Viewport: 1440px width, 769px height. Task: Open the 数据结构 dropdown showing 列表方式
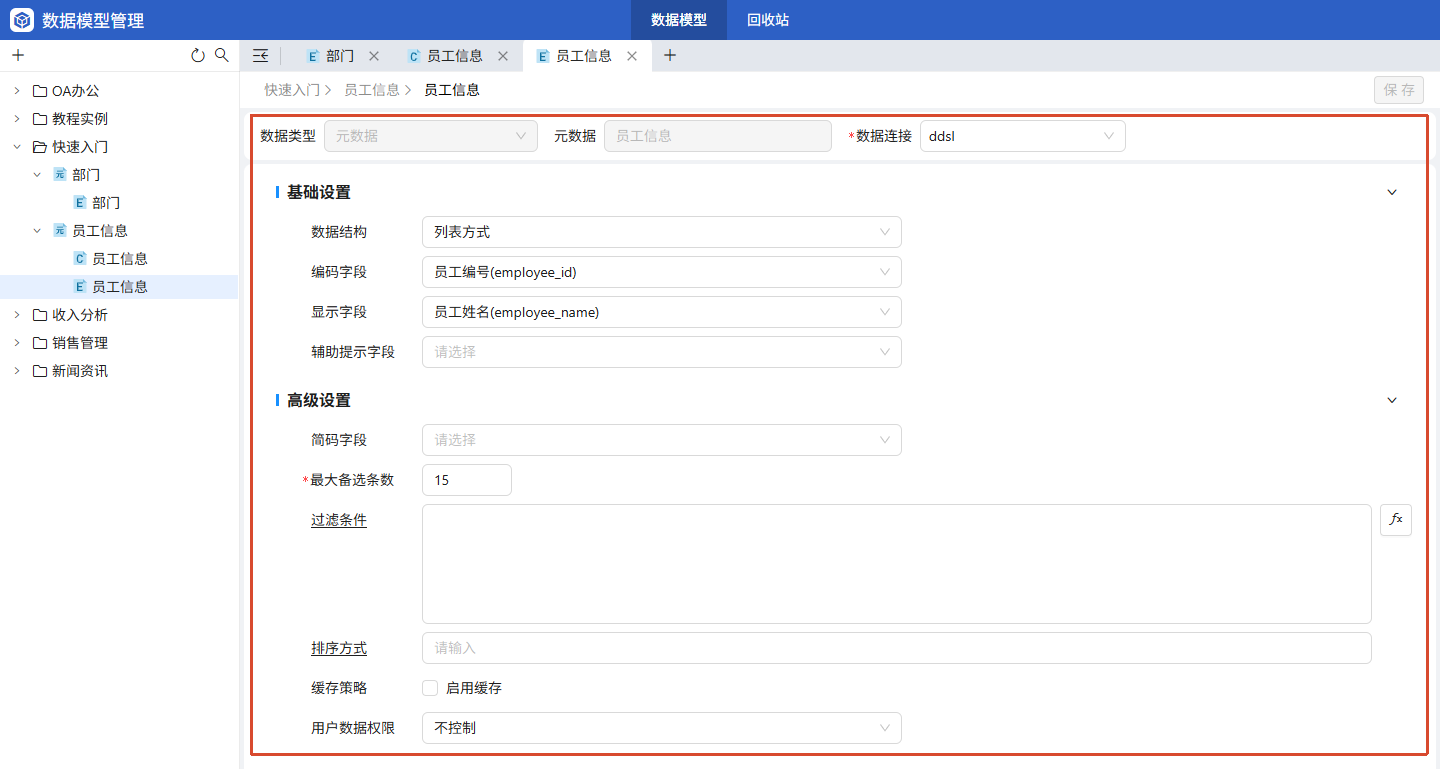tap(661, 232)
